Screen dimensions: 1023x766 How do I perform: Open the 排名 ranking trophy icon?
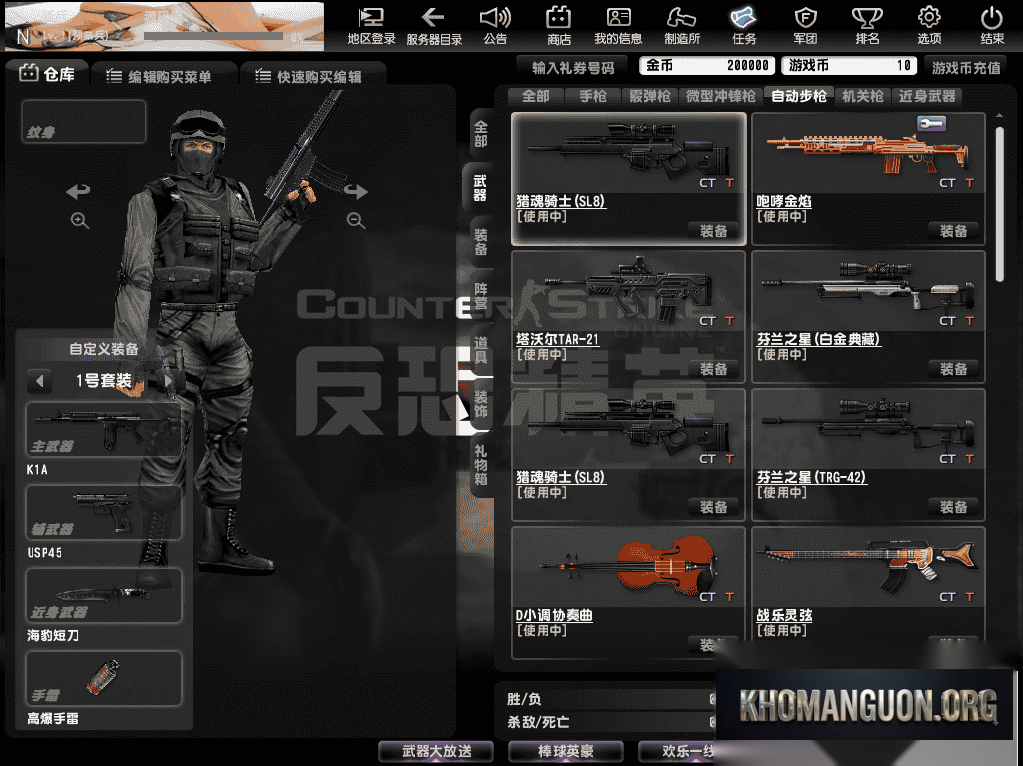[x=867, y=26]
